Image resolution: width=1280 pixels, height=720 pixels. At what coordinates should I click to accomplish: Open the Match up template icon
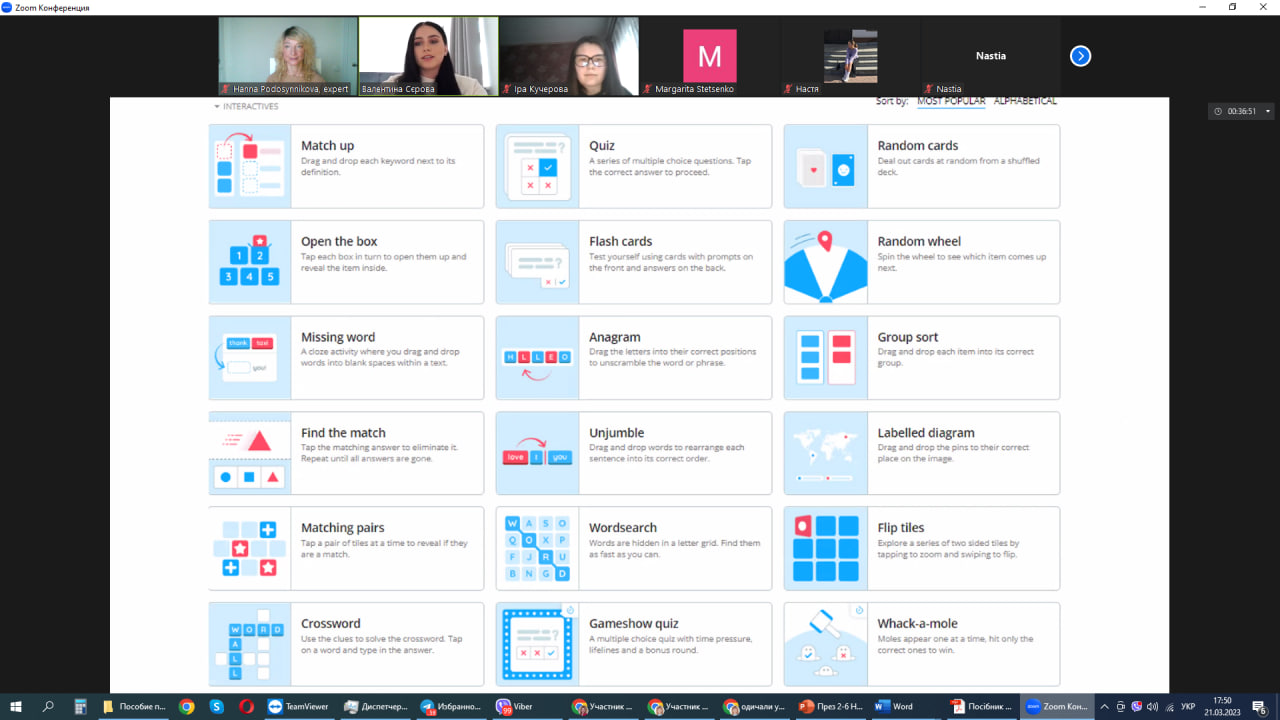249,166
